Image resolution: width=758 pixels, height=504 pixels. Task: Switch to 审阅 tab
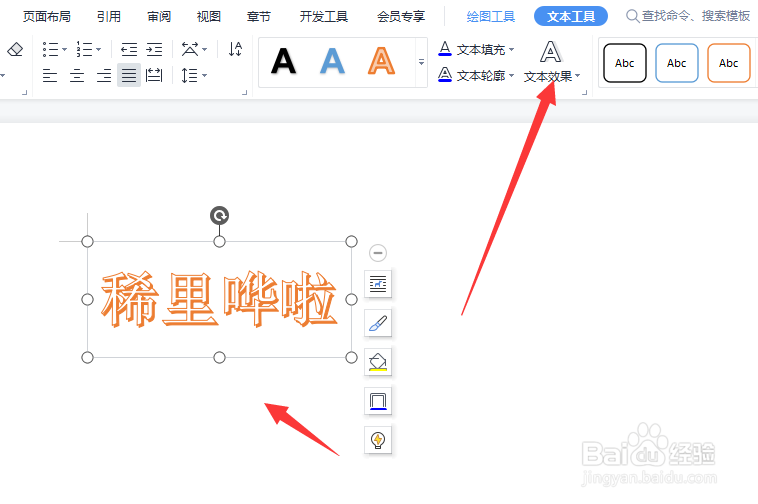click(x=159, y=16)
